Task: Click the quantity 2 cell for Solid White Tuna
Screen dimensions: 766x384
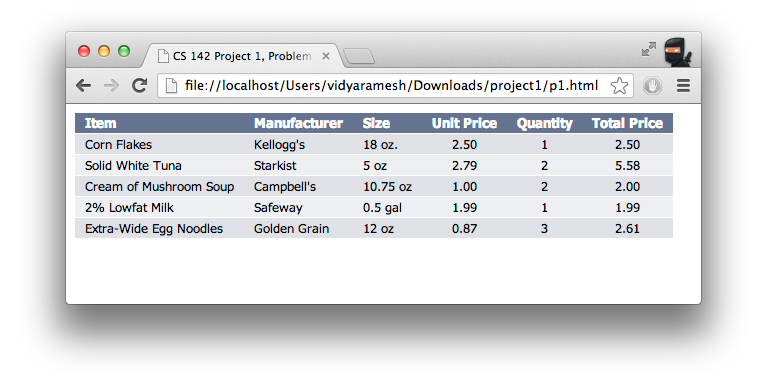Action: tap(544, 166)
